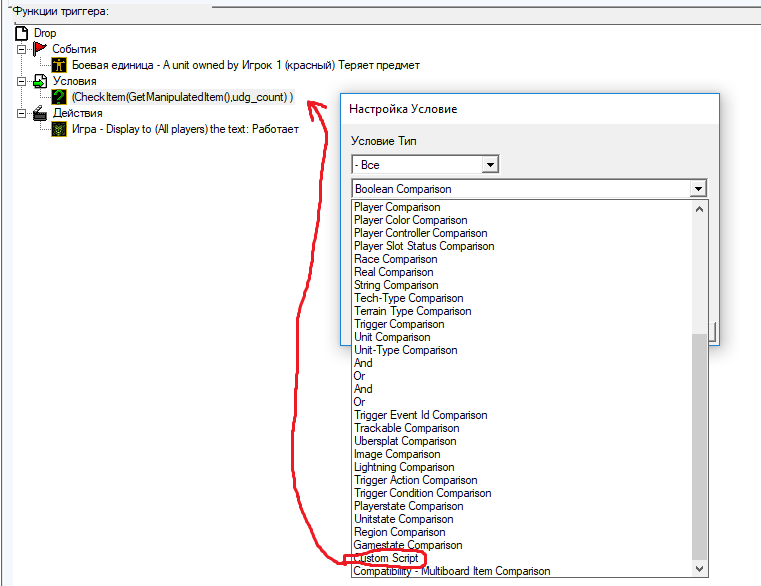Collapse the Условия tree node
This screenshot has width=761, height=586.
[21, 81]
